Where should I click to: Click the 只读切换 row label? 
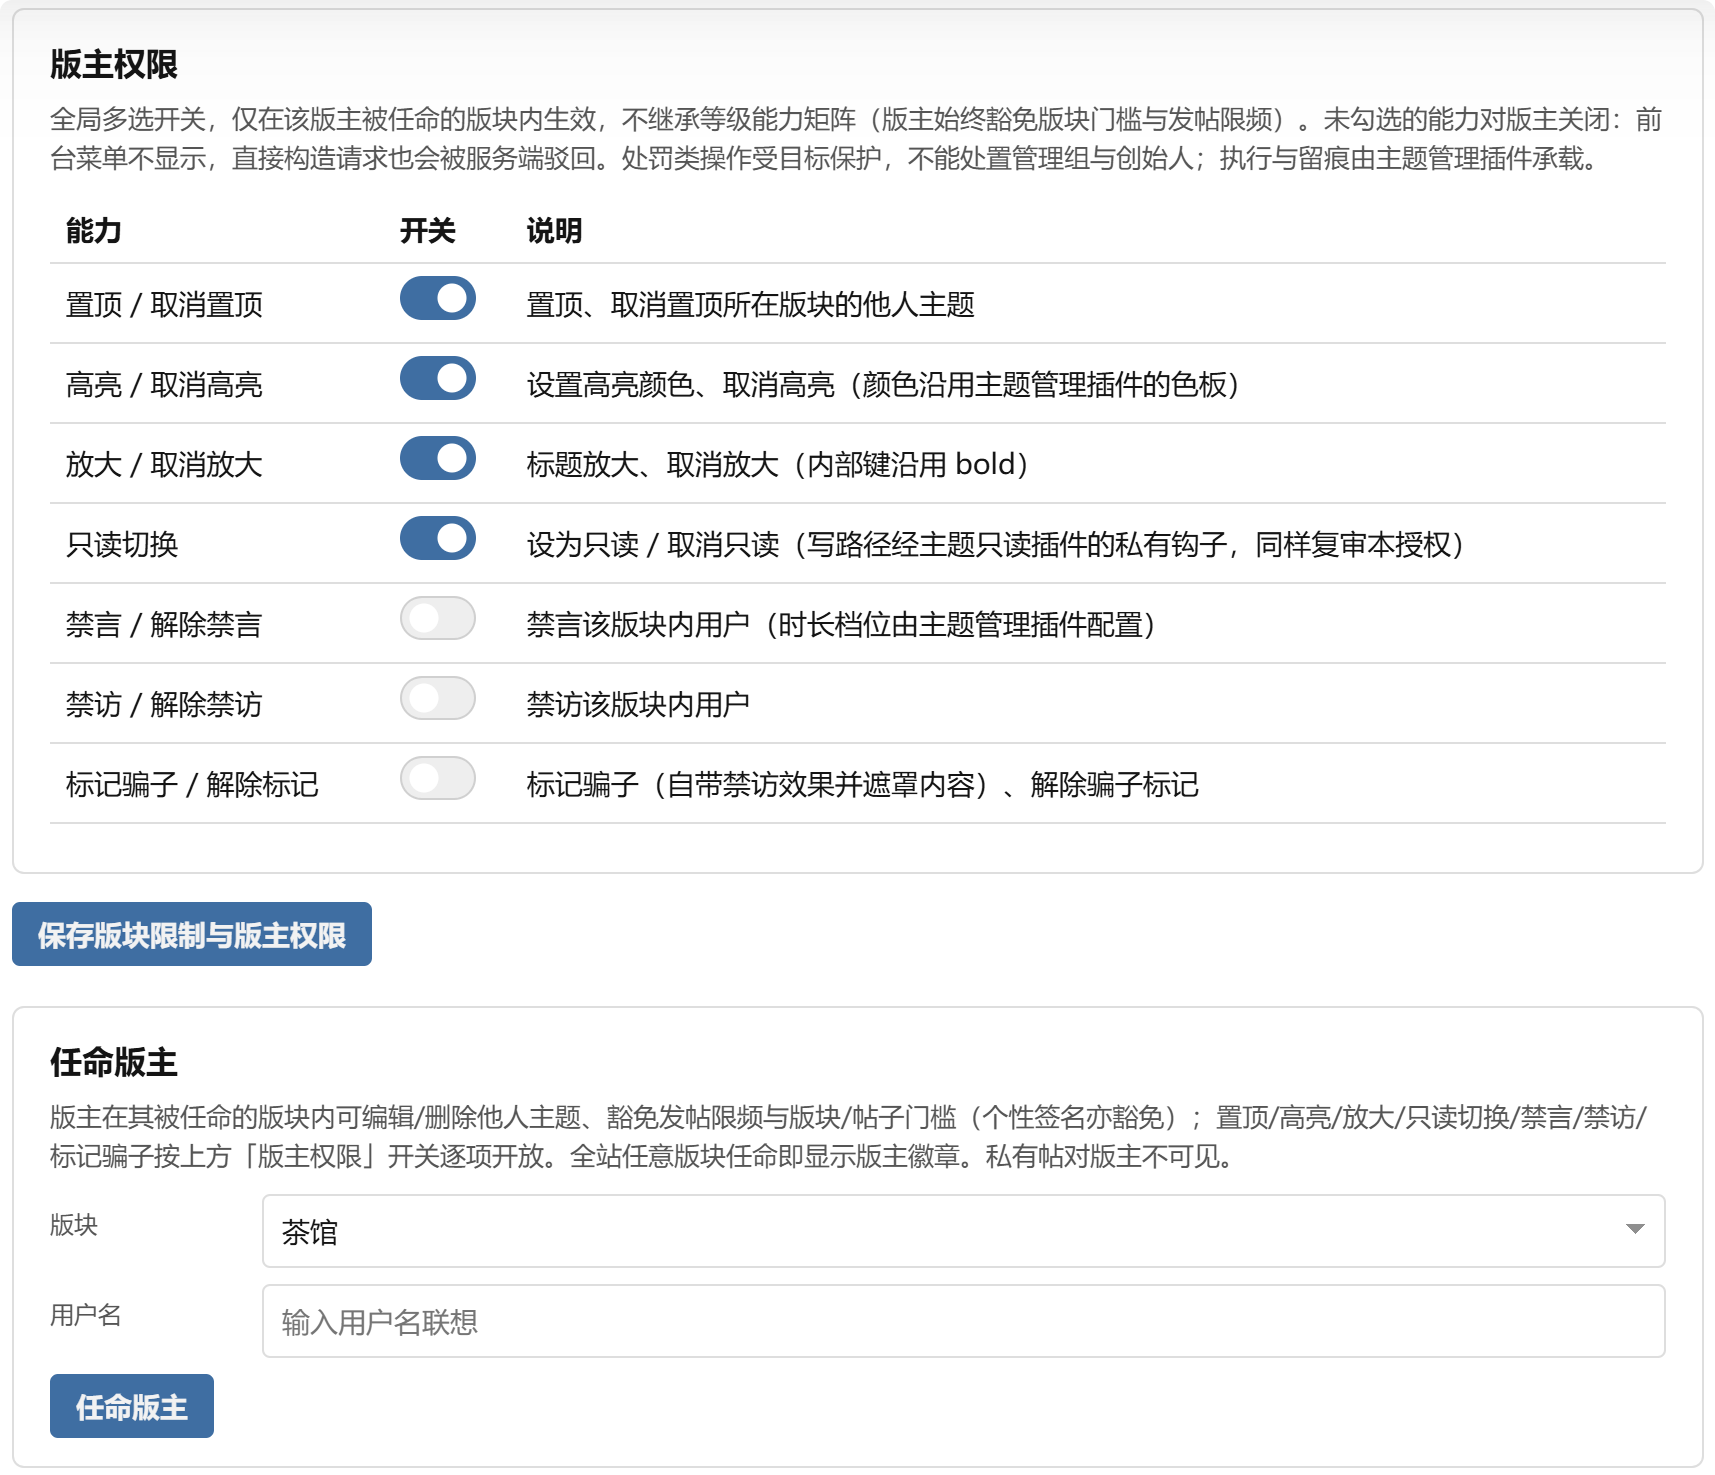[122, 544]
